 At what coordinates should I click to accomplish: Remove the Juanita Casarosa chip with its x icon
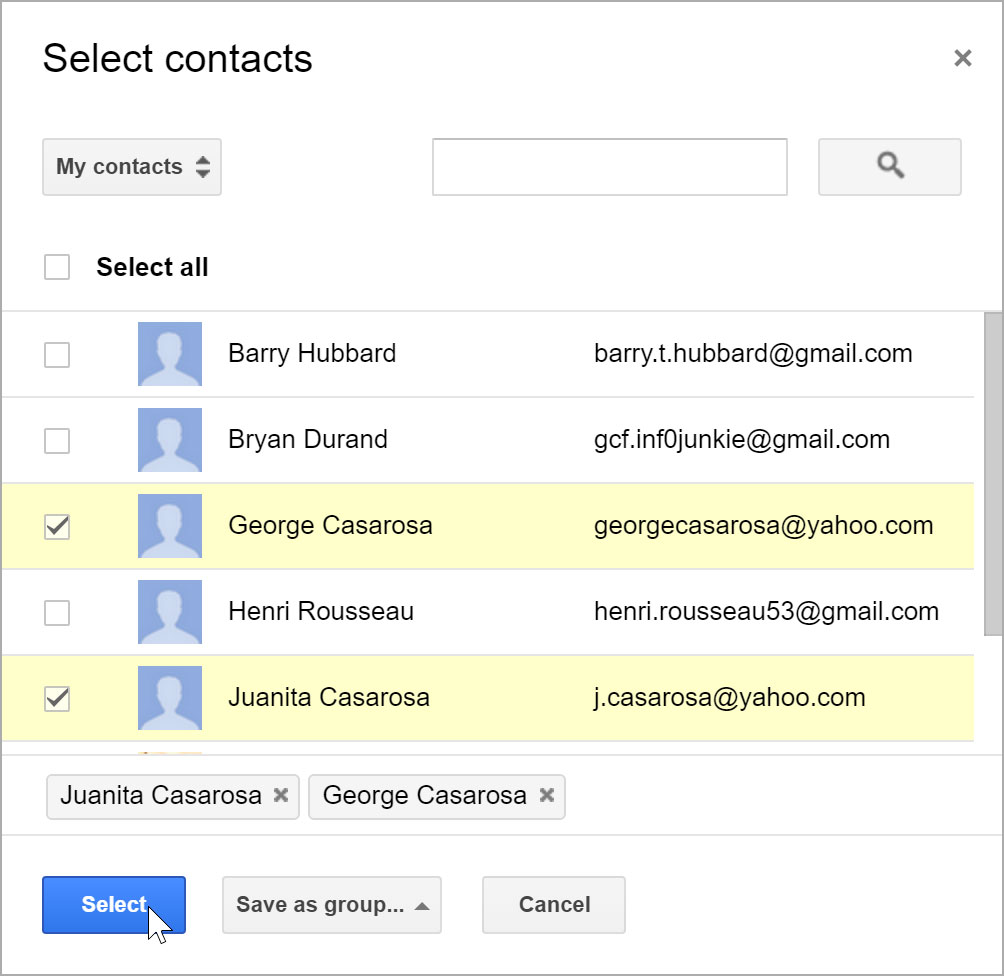tap(283, 797)
